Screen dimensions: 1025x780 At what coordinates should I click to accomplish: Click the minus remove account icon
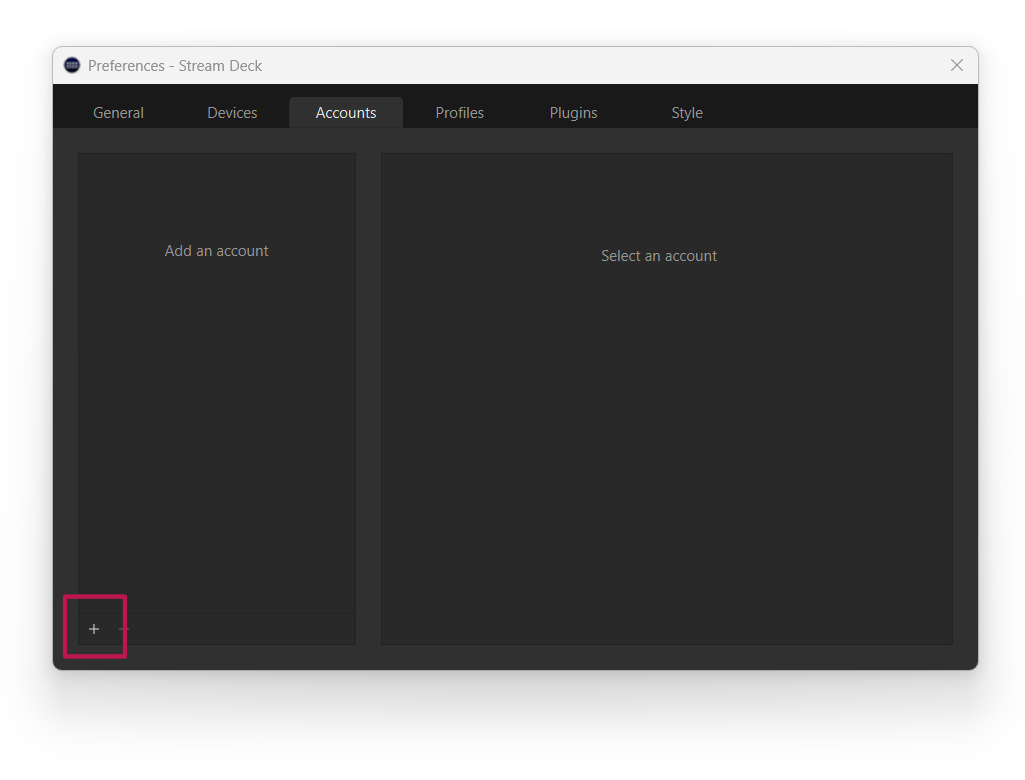tap(124, 629)
